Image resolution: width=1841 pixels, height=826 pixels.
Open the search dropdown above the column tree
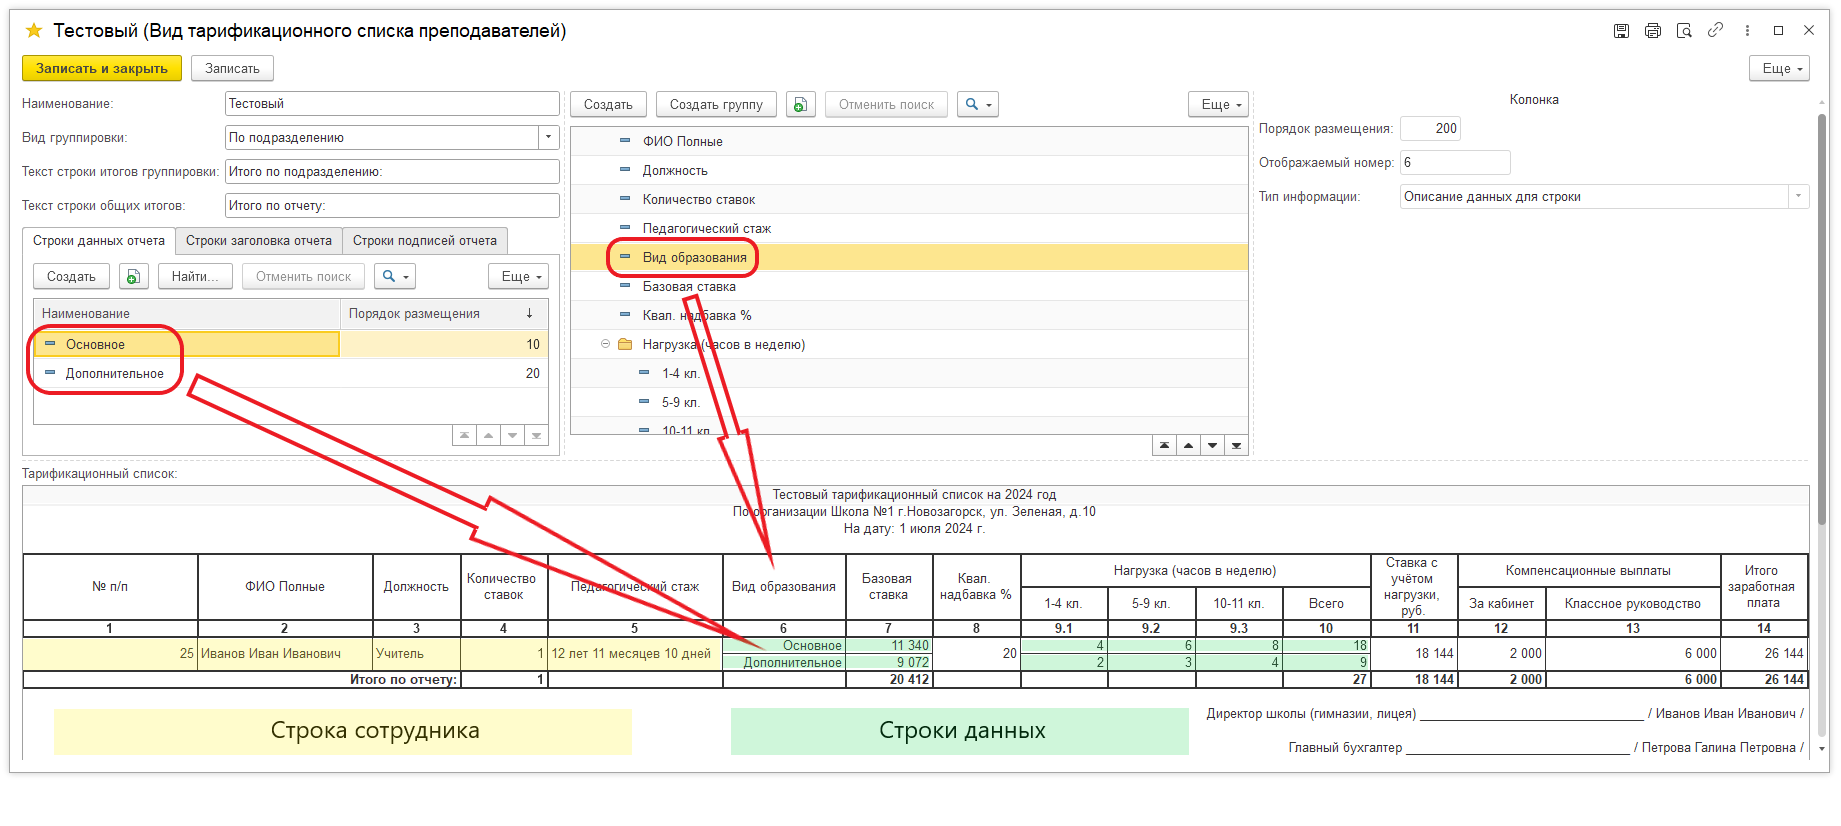click(x=977, y=104)
